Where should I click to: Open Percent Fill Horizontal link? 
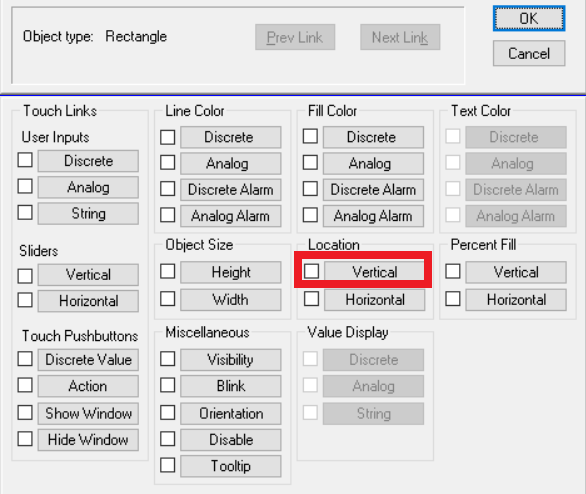click(x=516, y=300)
